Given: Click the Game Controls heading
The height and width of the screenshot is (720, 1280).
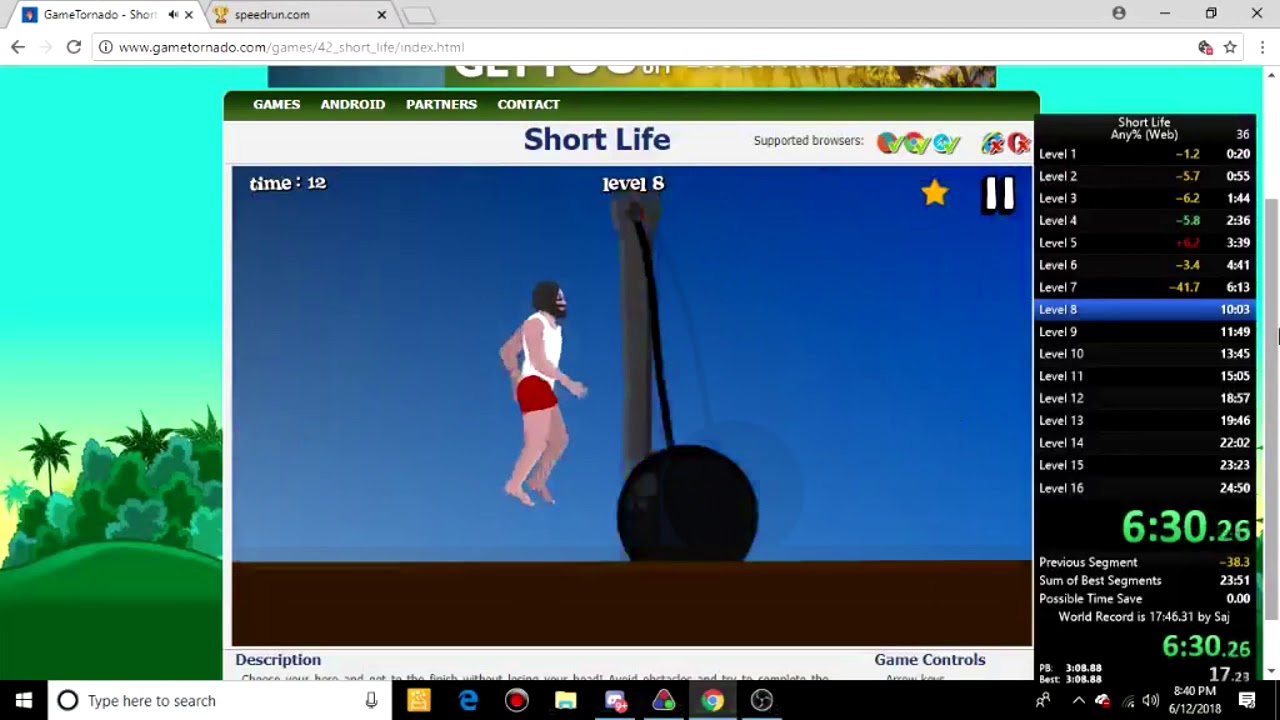Looking at the screenshot, I should pyautogui.click(x=930, y=659).
